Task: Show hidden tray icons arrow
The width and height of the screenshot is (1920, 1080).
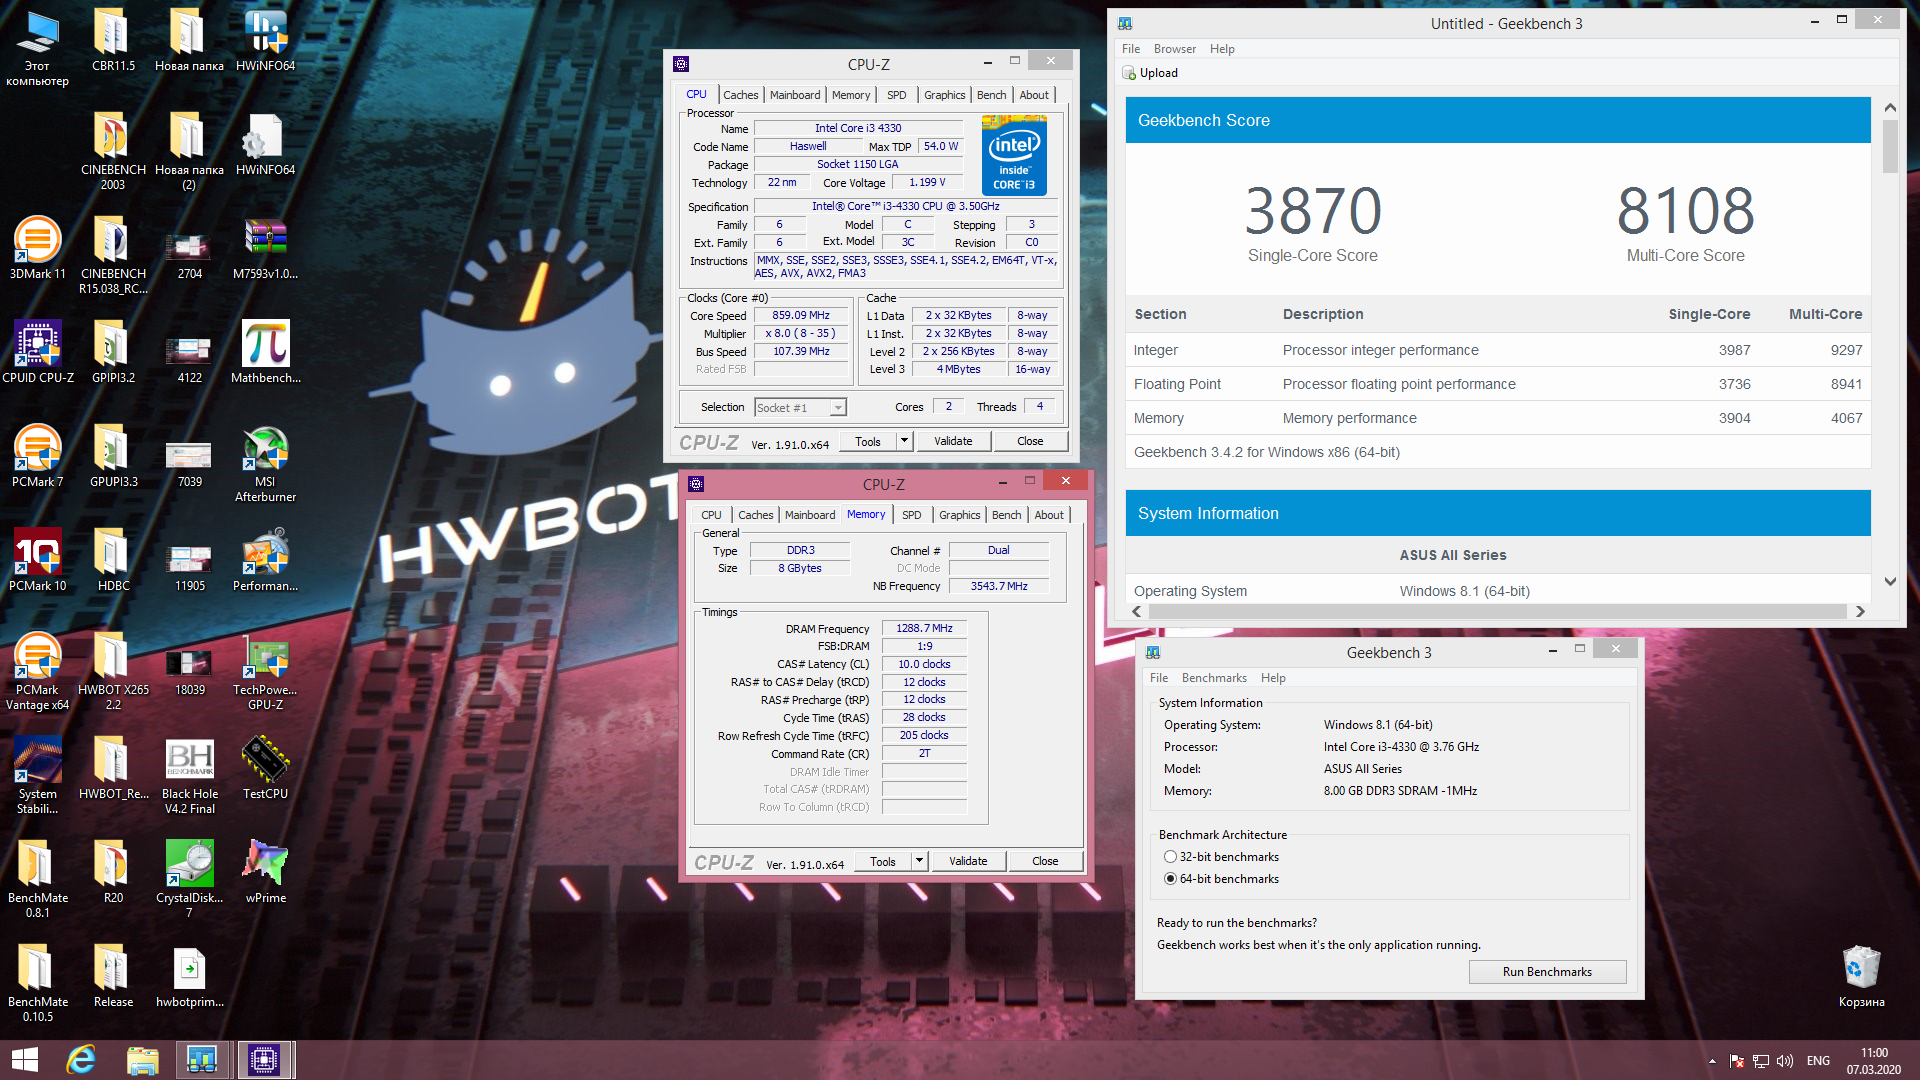Action: point(1711,1061)
